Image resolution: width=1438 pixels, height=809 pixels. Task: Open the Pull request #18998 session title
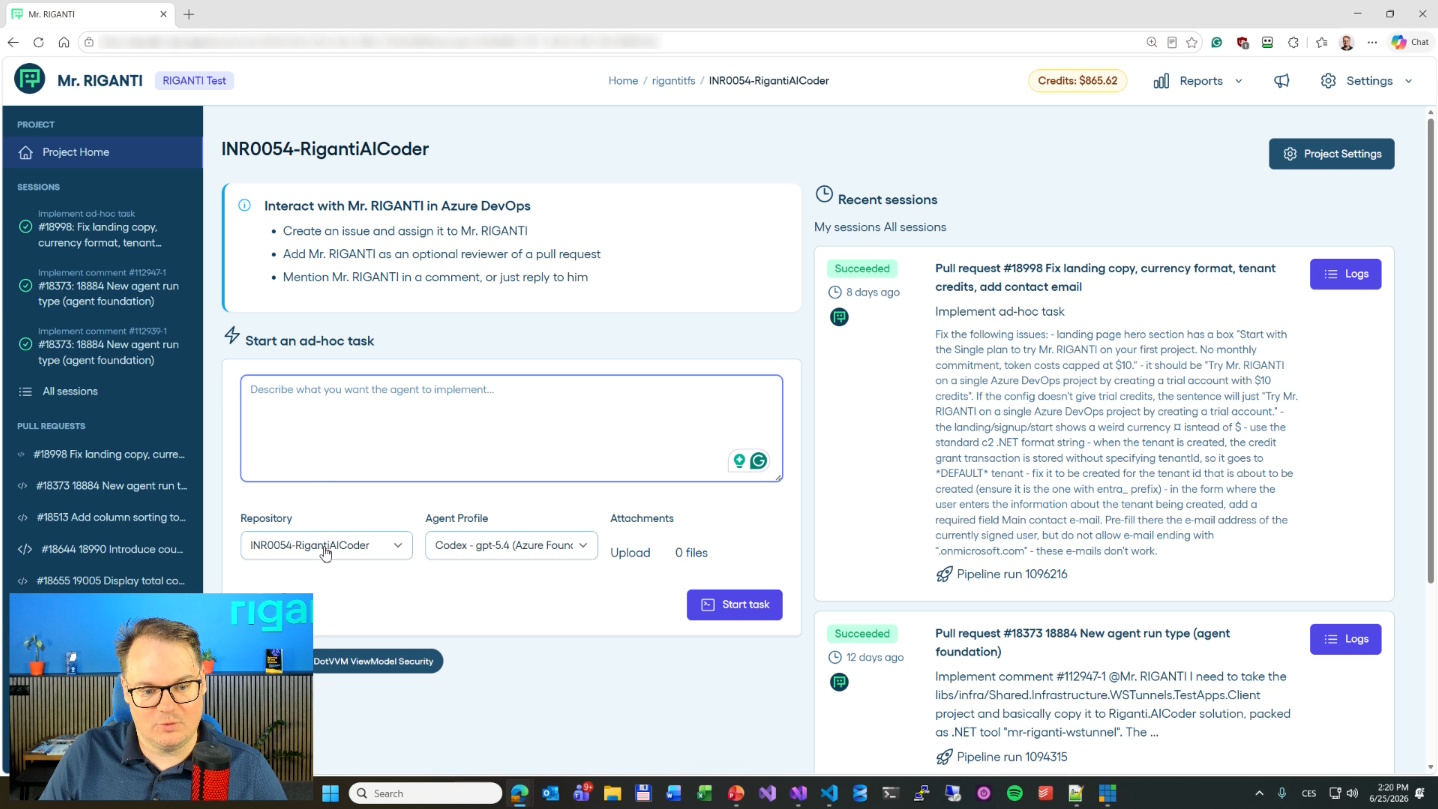pos(1105,277)
